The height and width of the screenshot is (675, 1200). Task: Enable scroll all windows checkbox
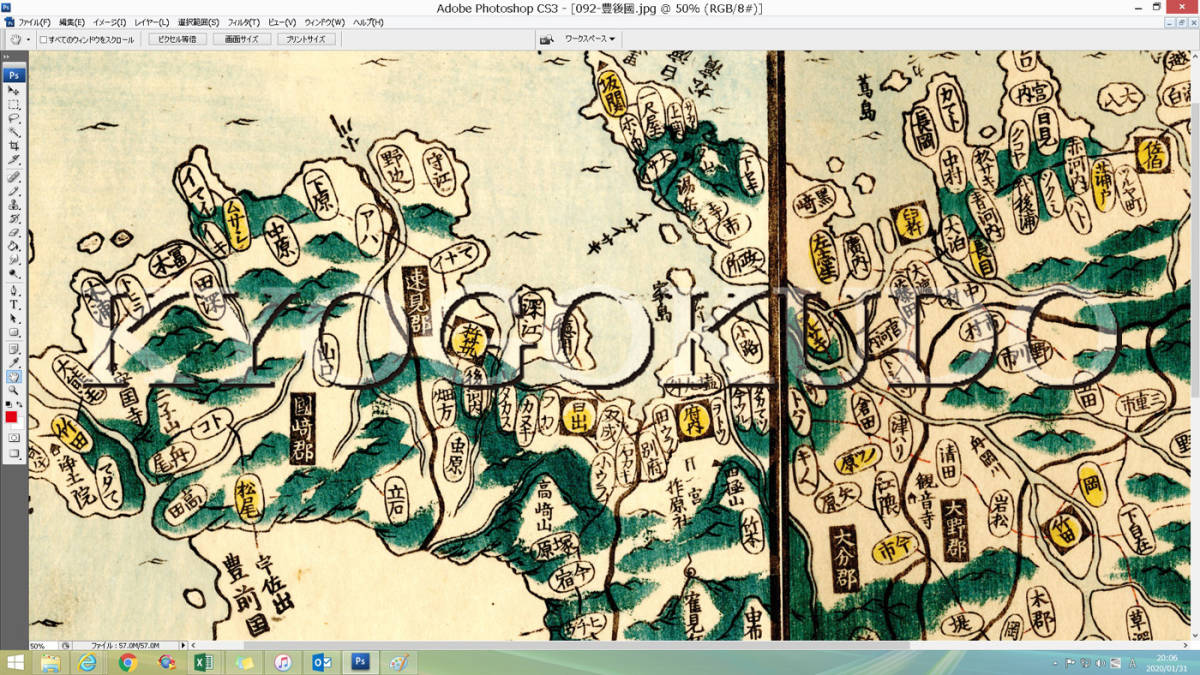(x=43, y=39)
